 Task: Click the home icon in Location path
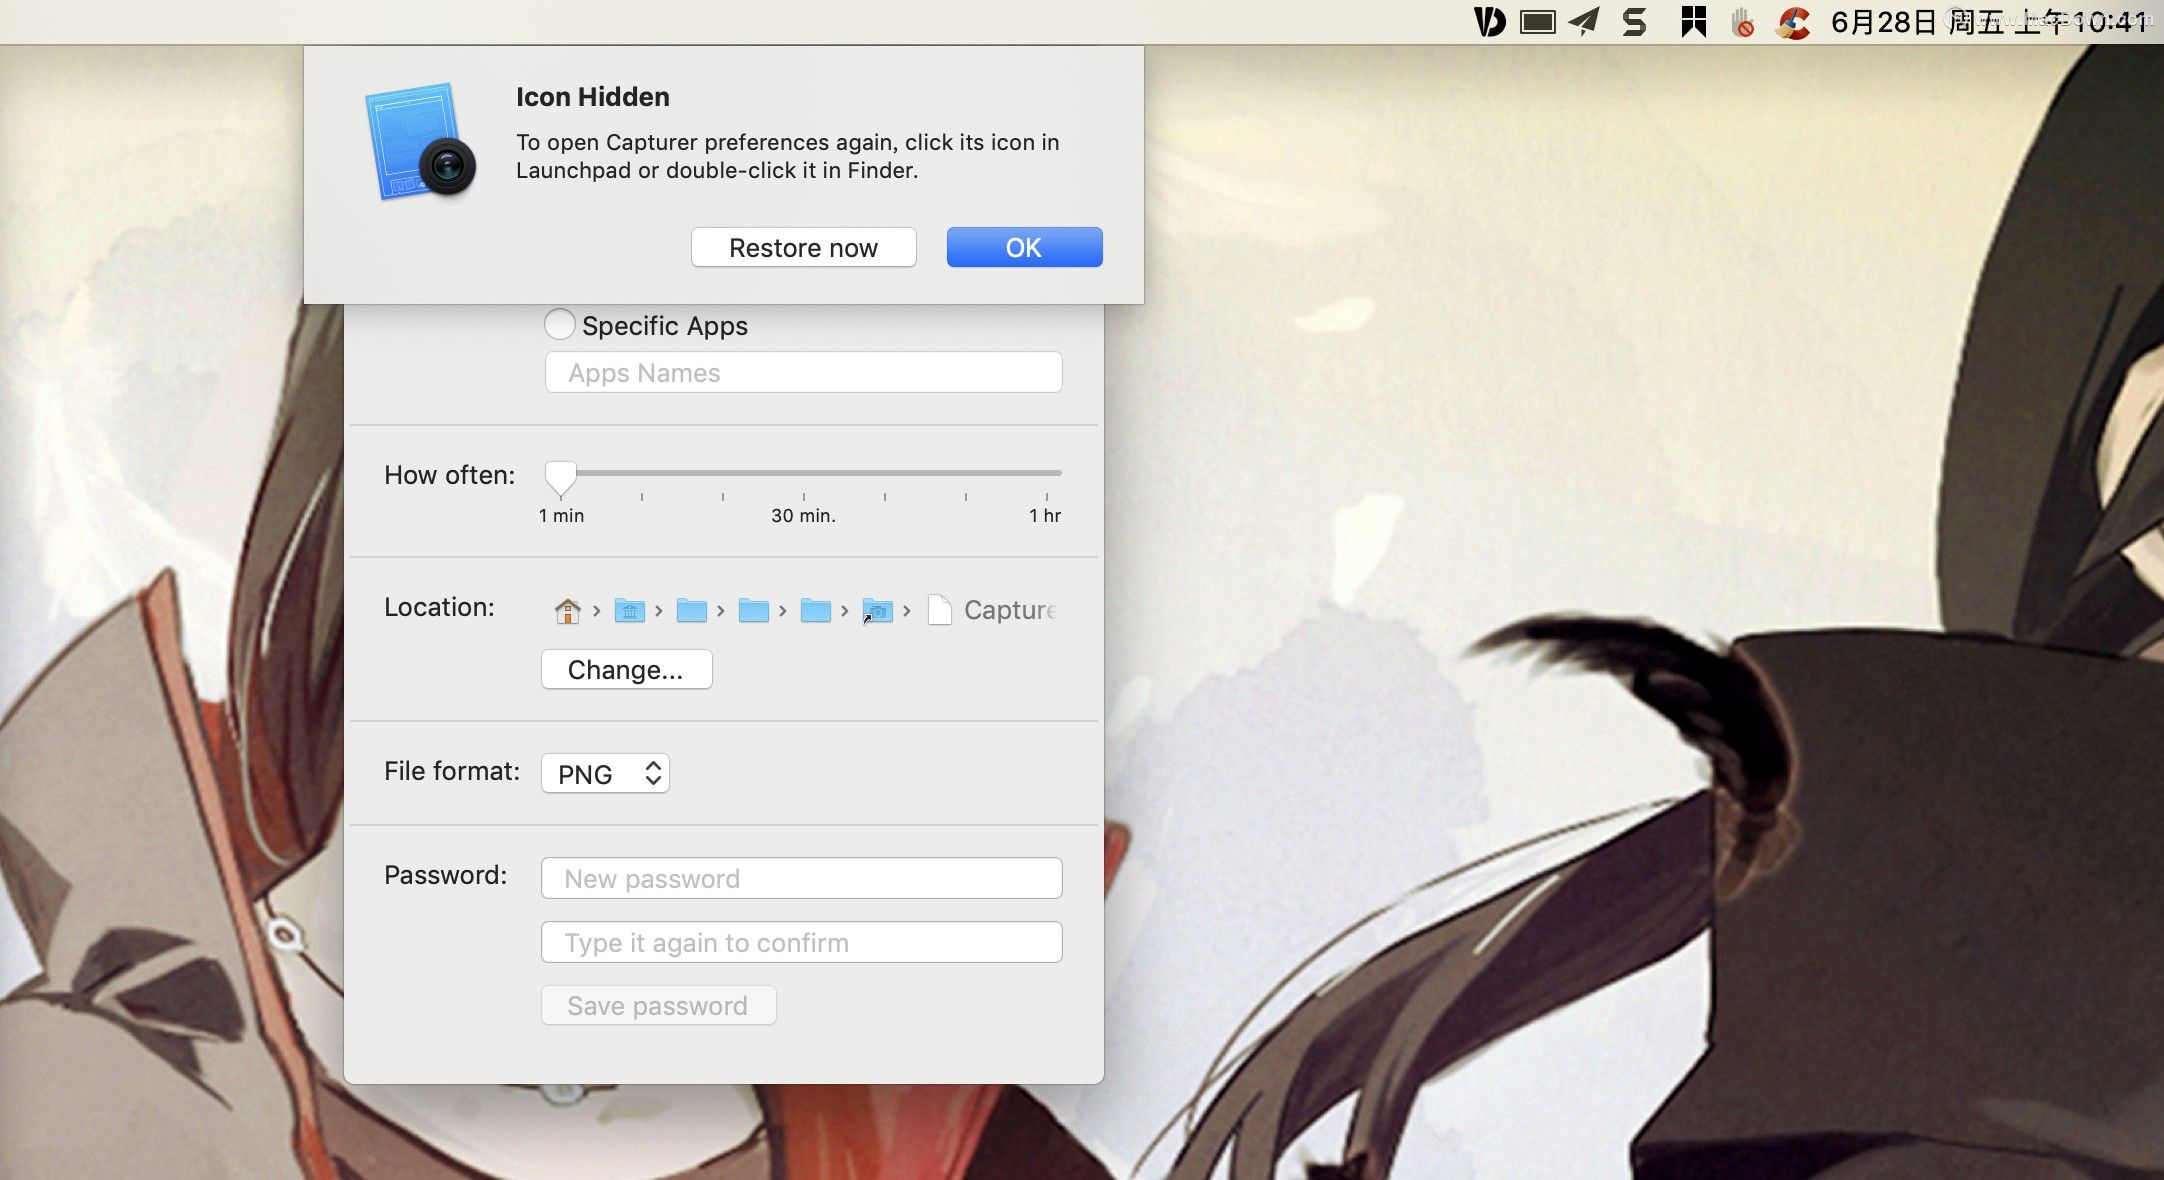point(567,610)
